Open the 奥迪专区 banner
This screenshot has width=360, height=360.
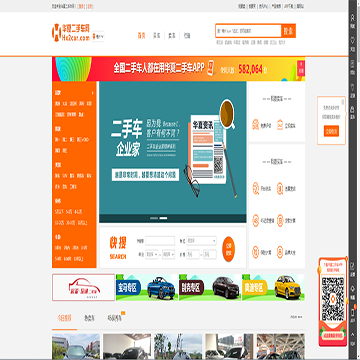(273, 287)
